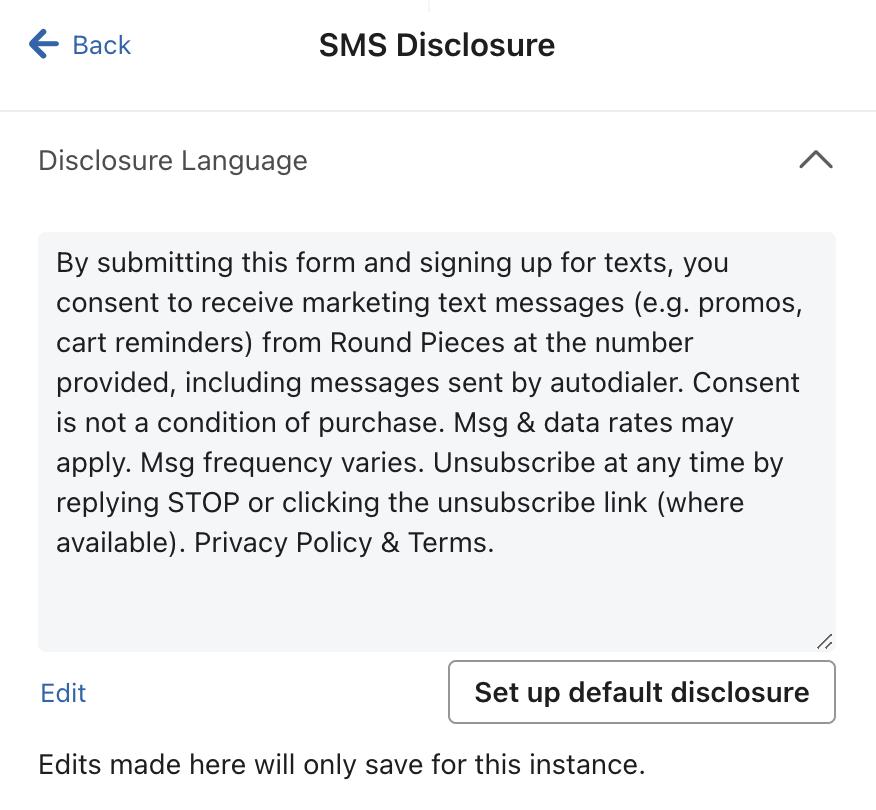
Task: Click the textarea resize handle in corner
Action: (824, 641)
